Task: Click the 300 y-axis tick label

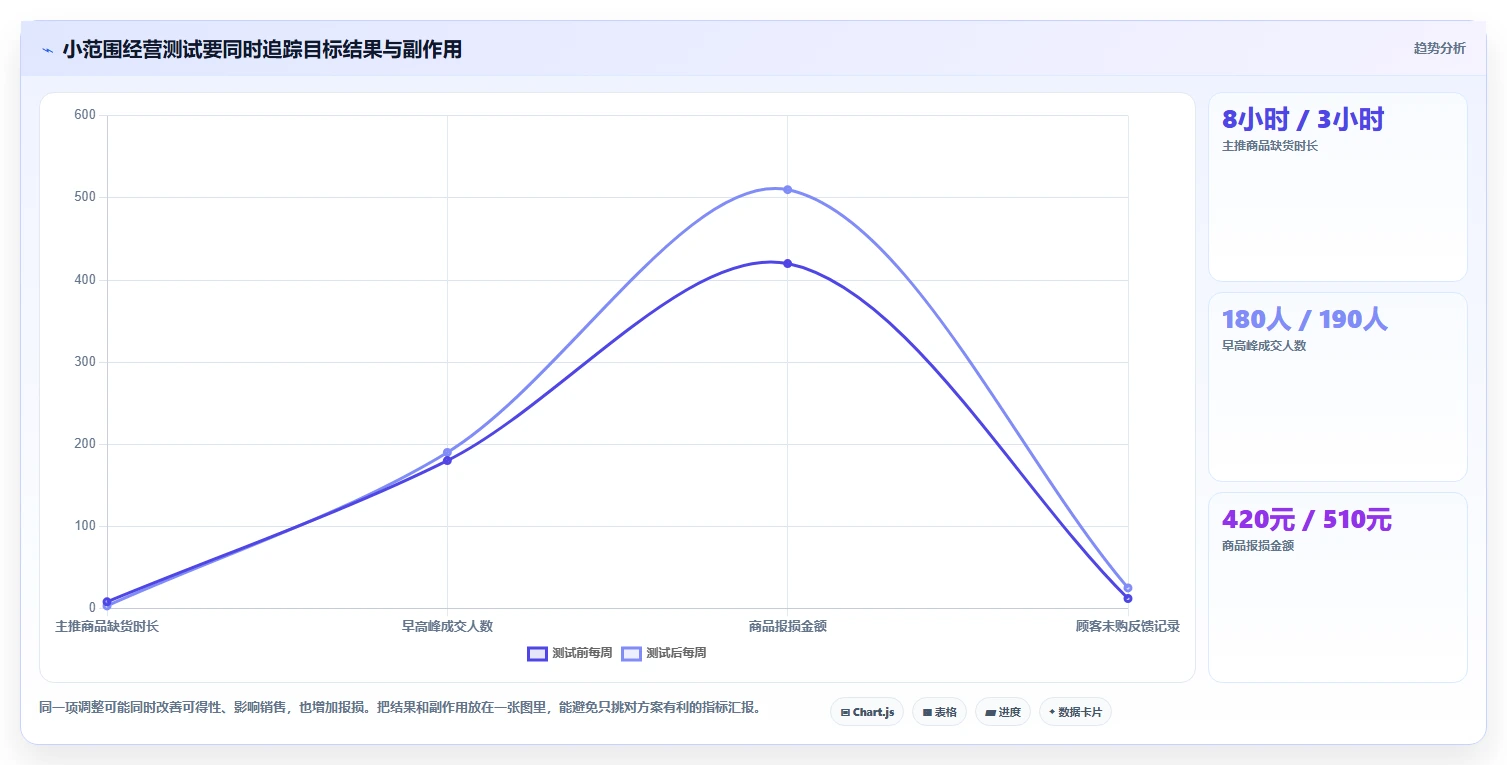Action: click(85, 362)
